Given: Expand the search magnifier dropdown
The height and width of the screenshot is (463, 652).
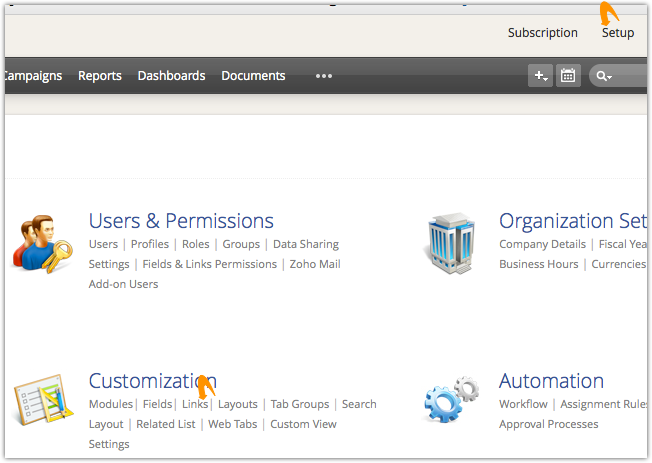Looking at the screenshot, I should pyautogui.click(x=603, y=76).
